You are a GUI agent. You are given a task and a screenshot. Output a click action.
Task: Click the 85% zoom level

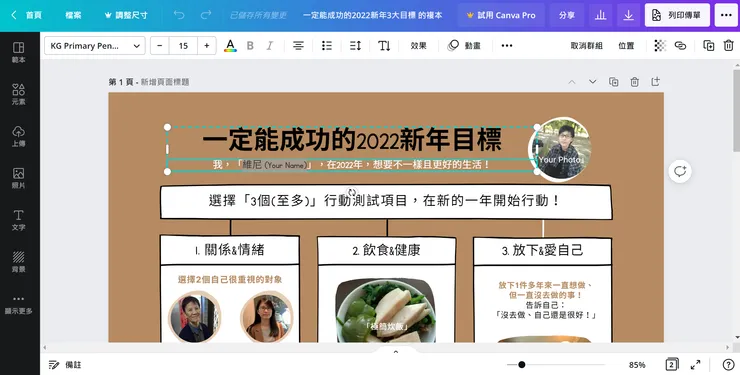click(637, 365)
